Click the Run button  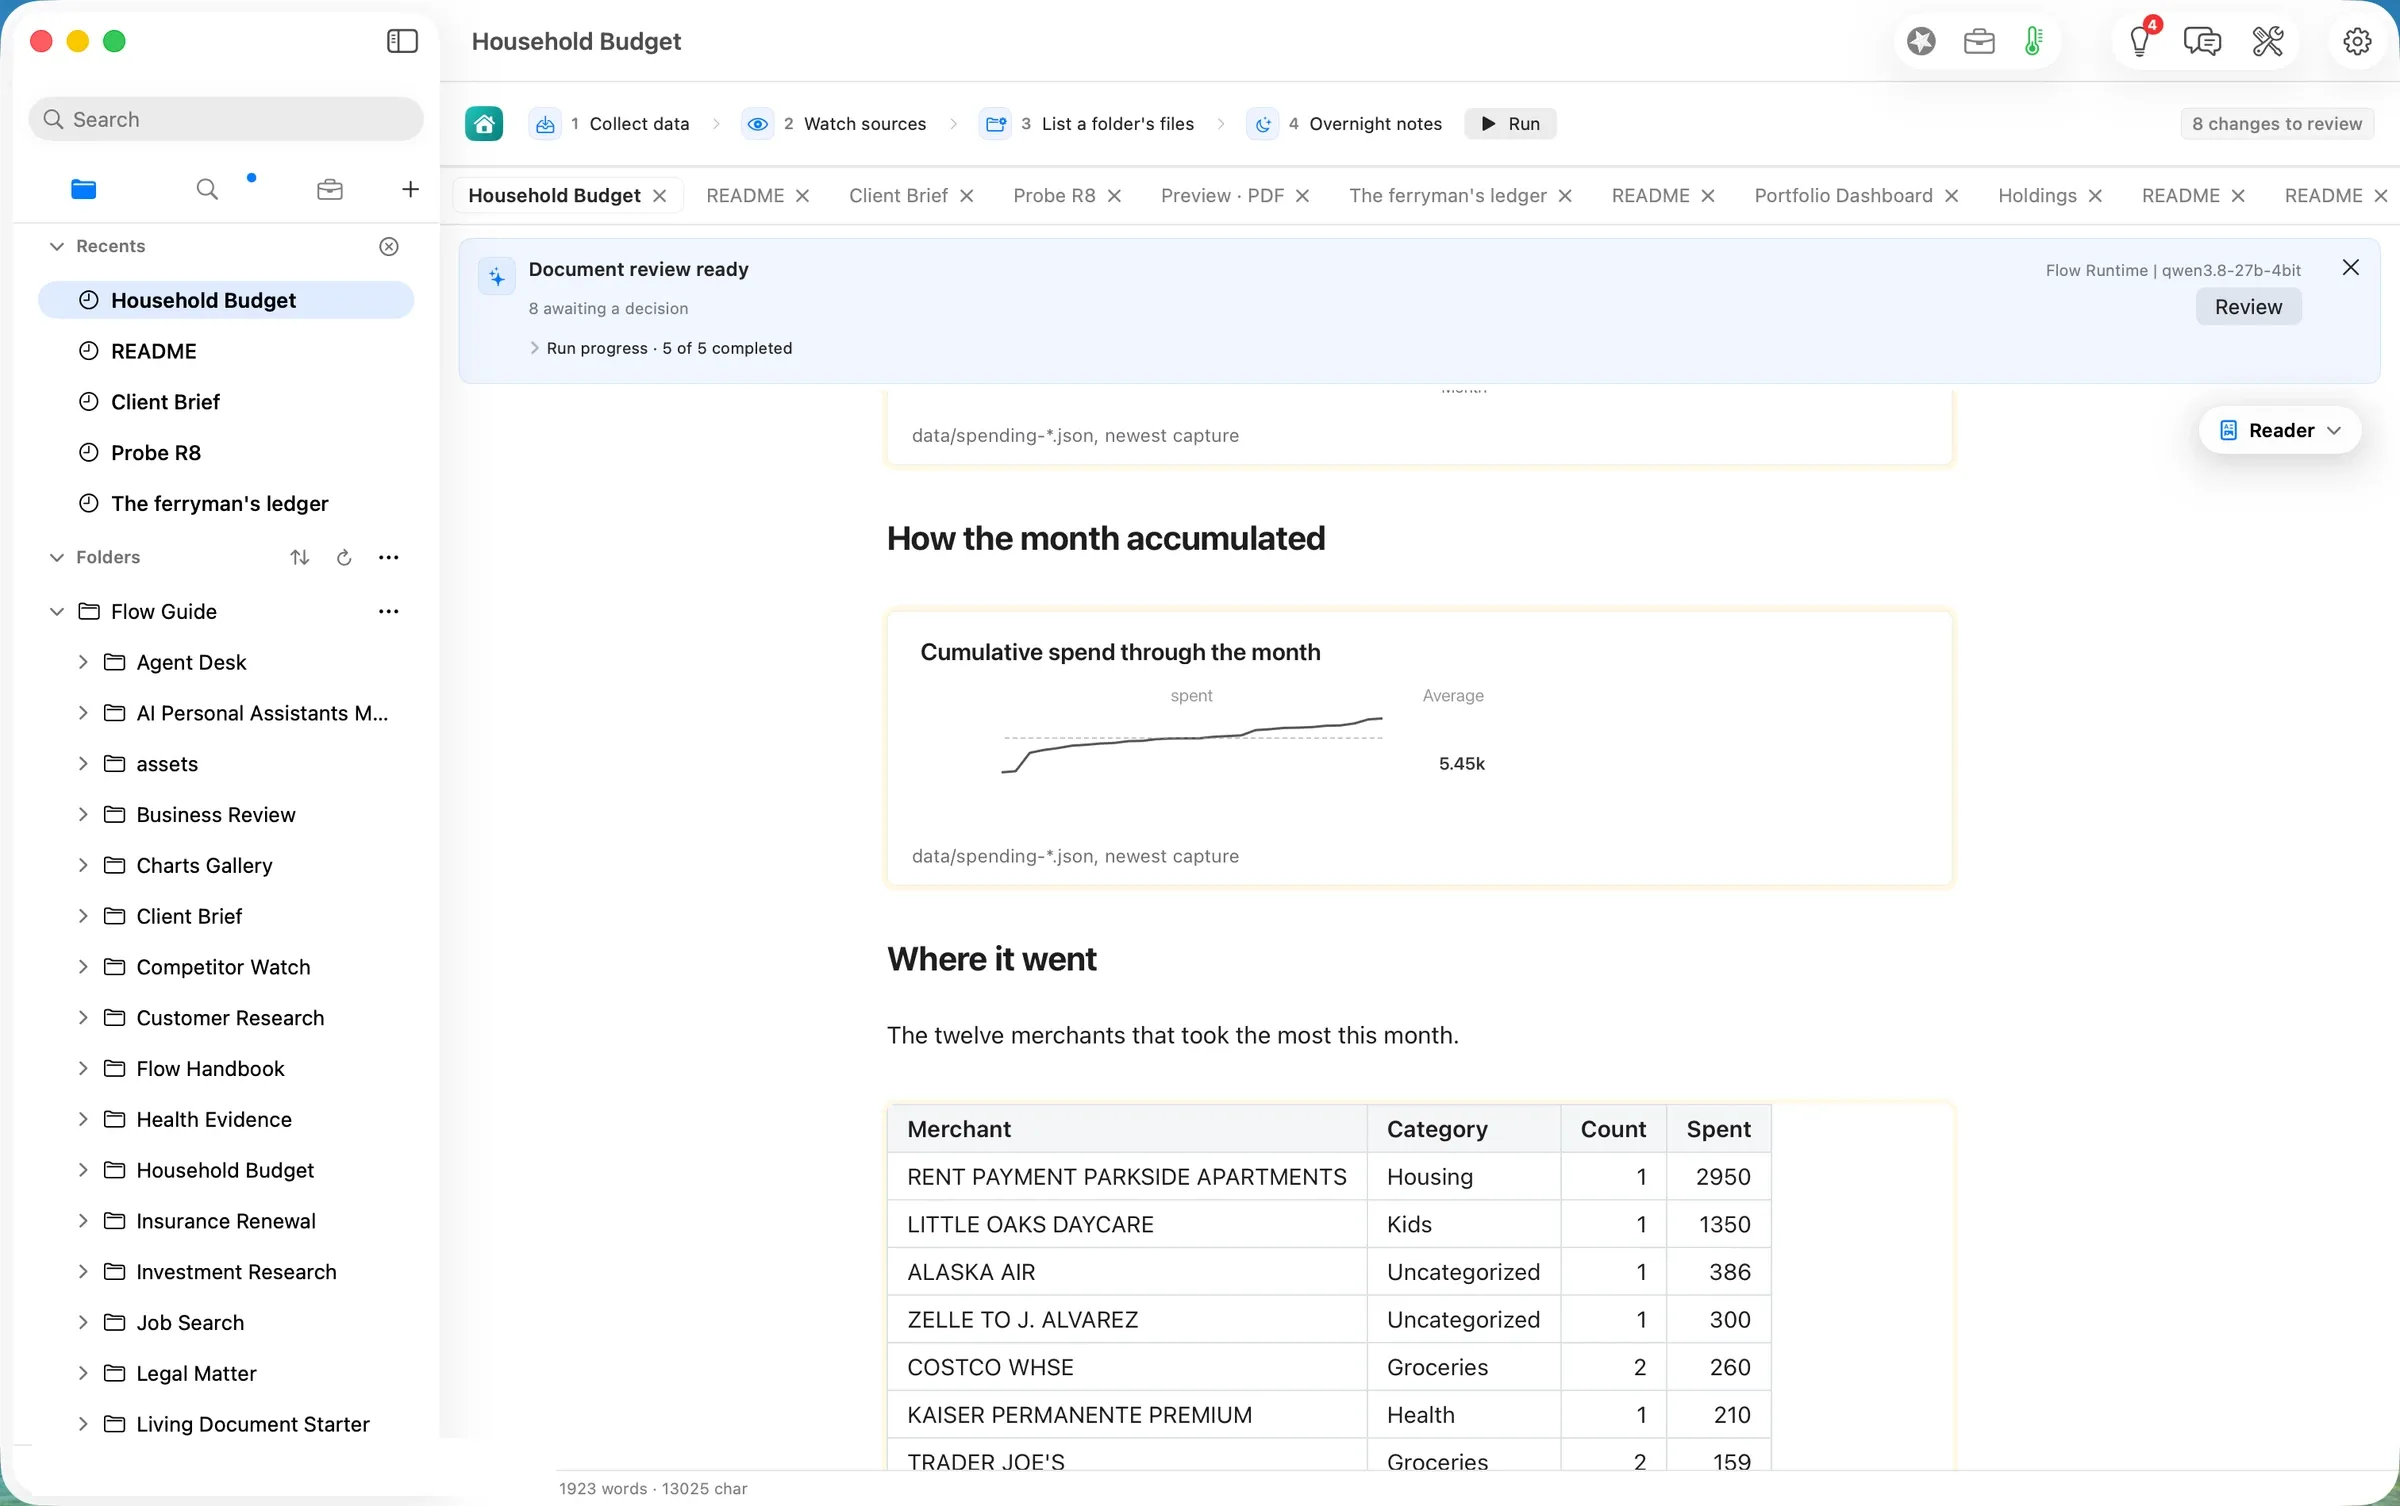pos(1510,124)
